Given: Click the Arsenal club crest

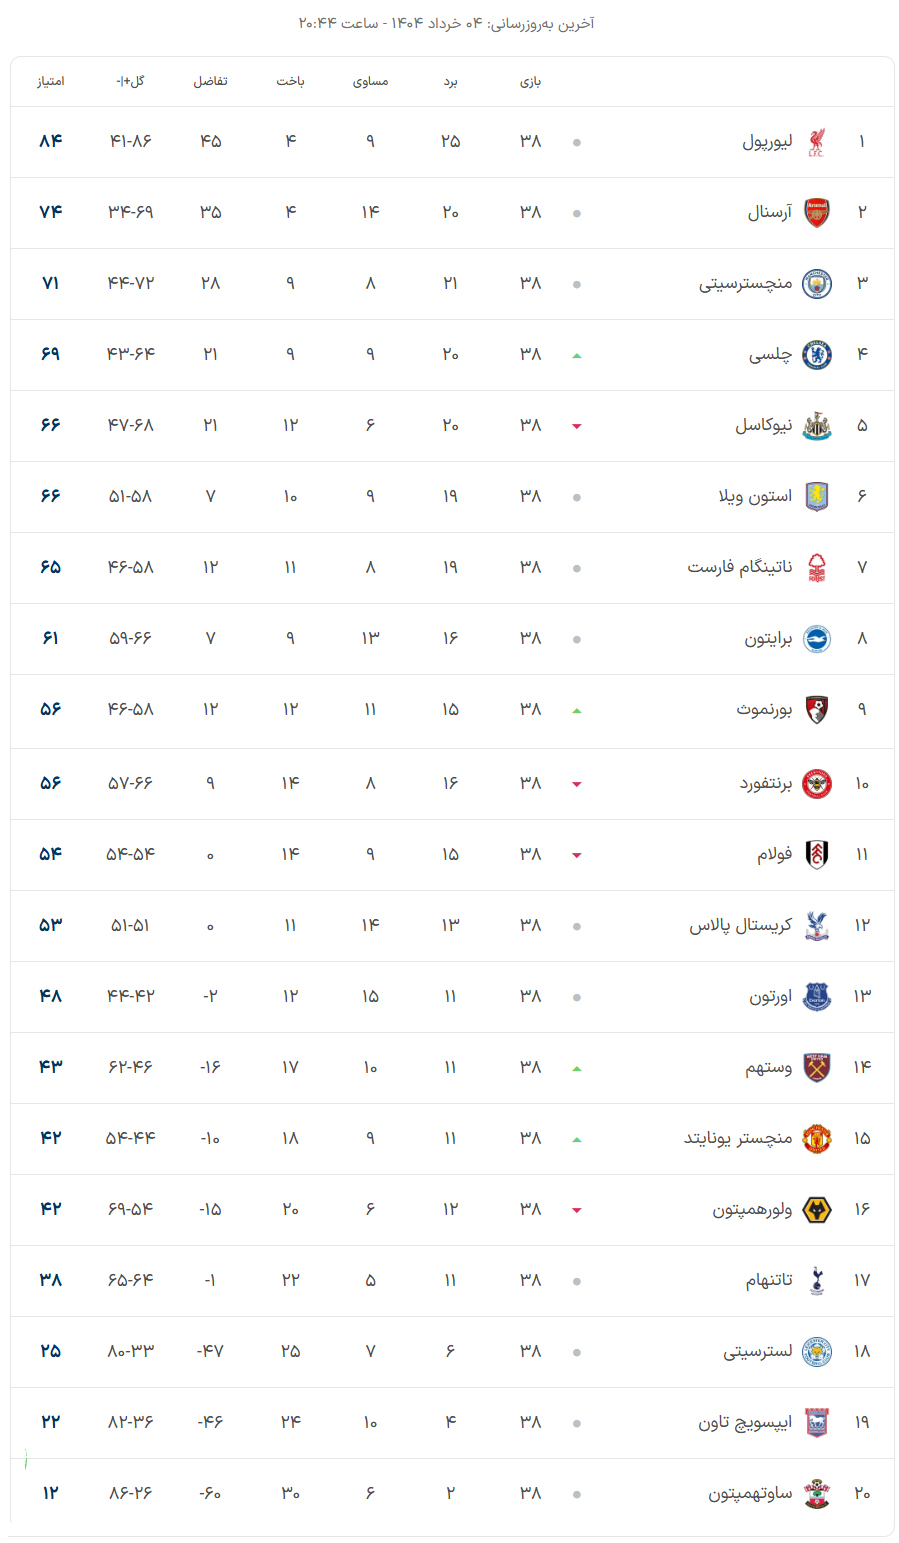Looking at the screenshot, I should click(x=817, y=212).
